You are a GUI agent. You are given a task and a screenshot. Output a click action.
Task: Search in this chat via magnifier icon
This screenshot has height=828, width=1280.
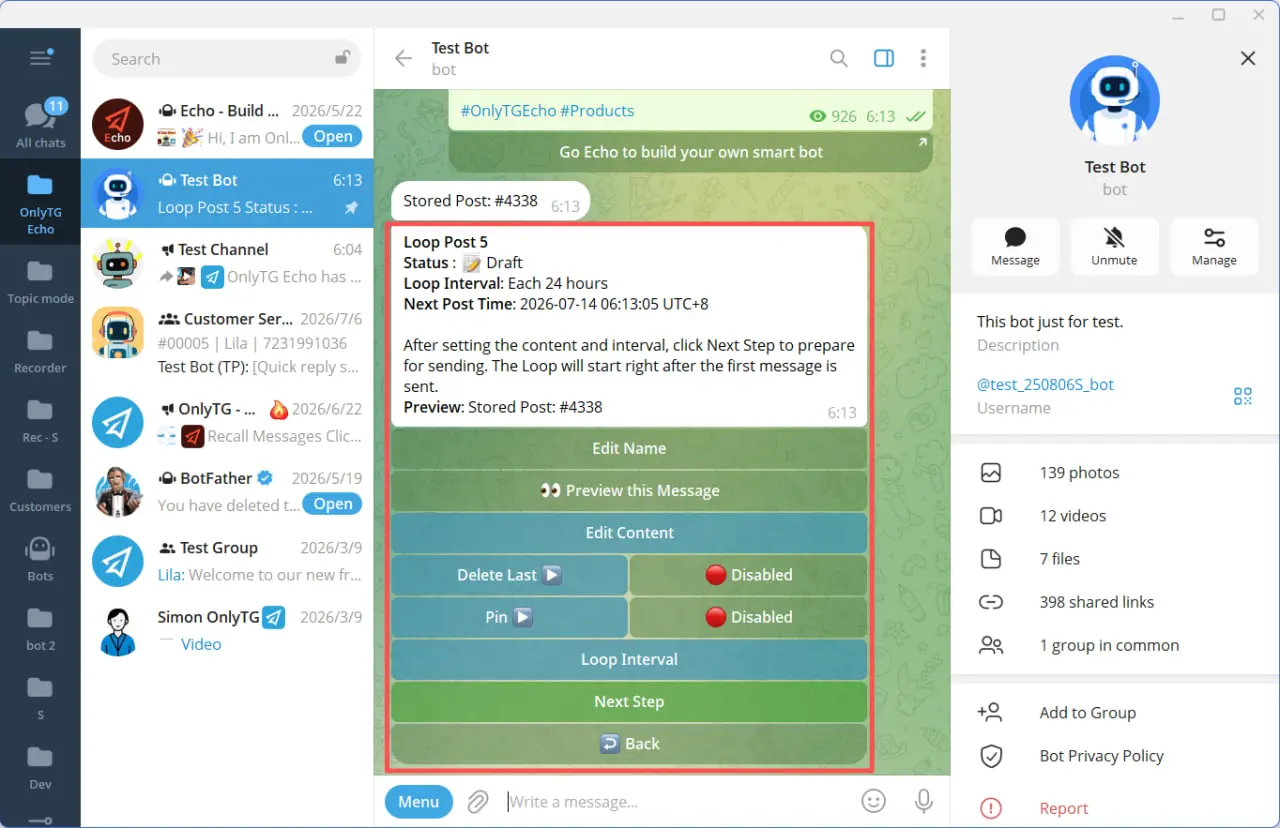tap(839, 58)
